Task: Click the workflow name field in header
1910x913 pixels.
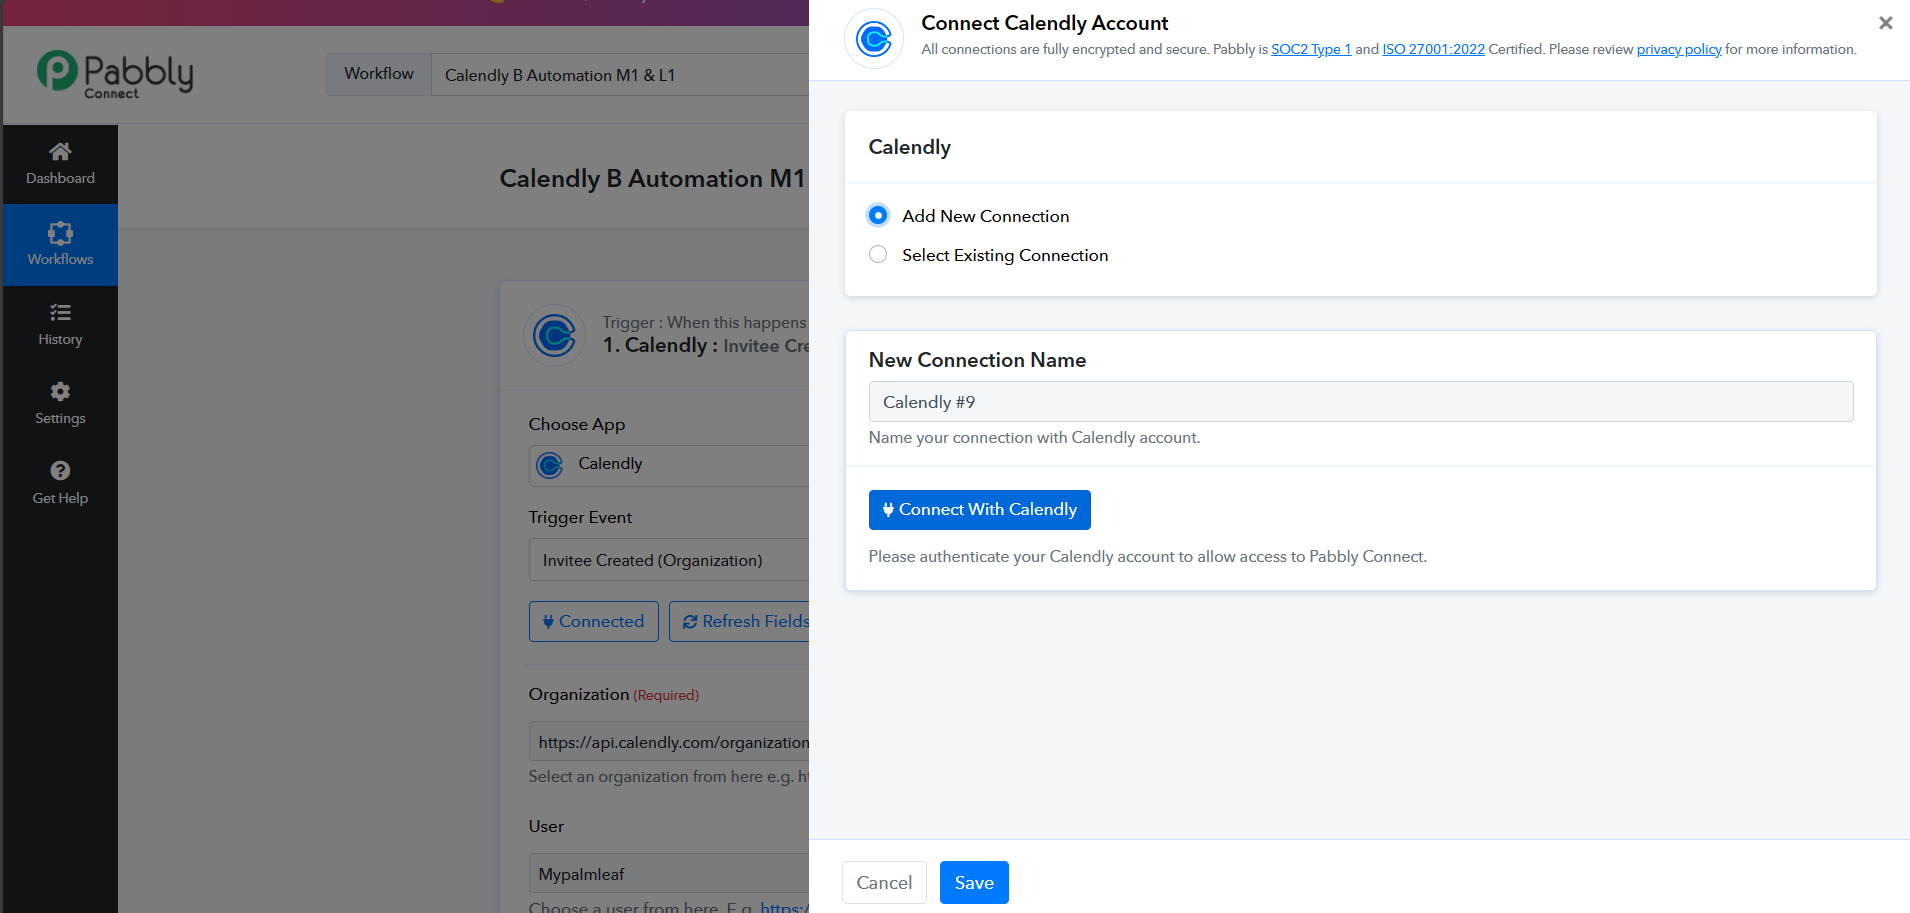Action: click(620, 75)
